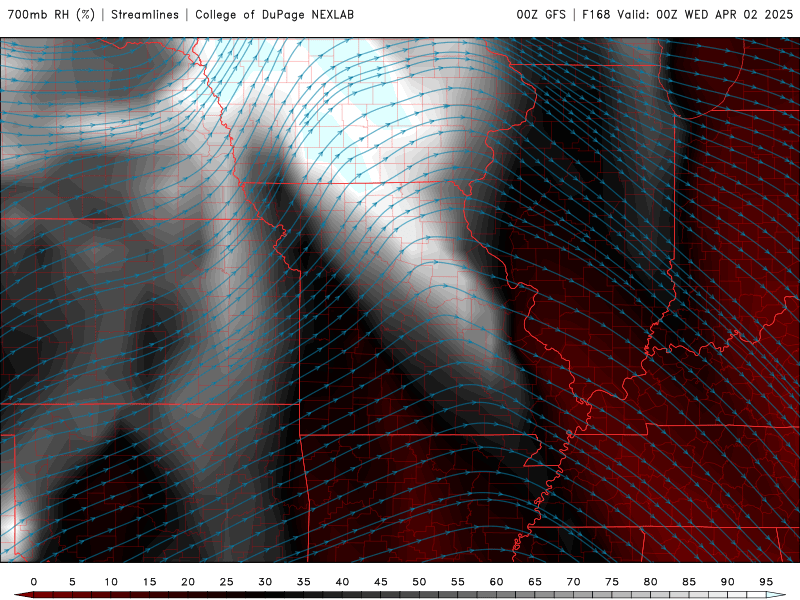Click the "85" RH scale number
The width and height of the screenshot is (800, 600).
point(689,582)
